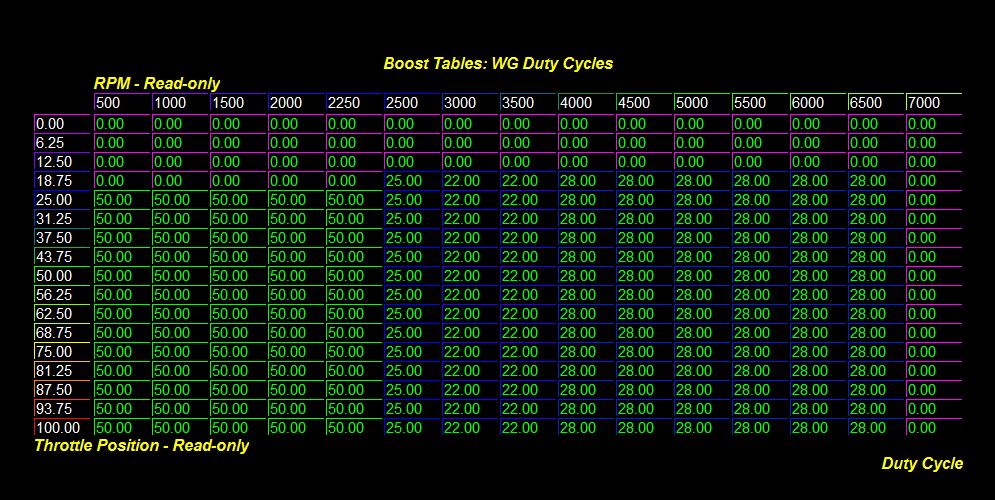This screenshot has width=995, height=500.
Task: Click duty cell at 2500 RPM, 18.75 throttle
Action: 411,181
